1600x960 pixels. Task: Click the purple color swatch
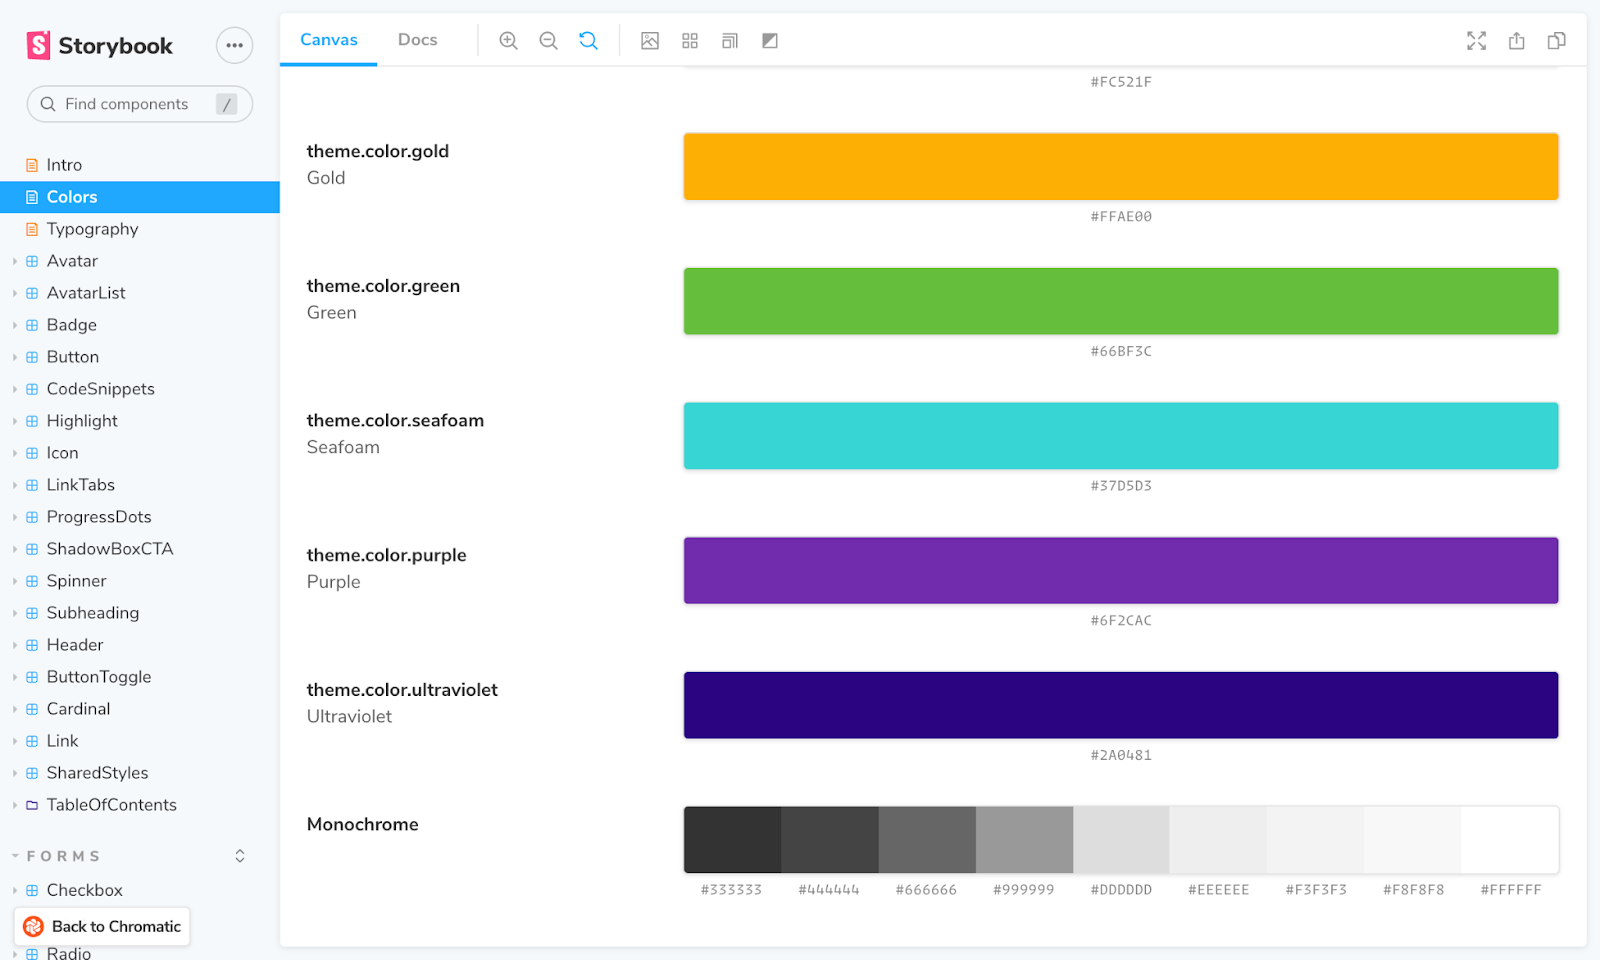click(1121, 570)
